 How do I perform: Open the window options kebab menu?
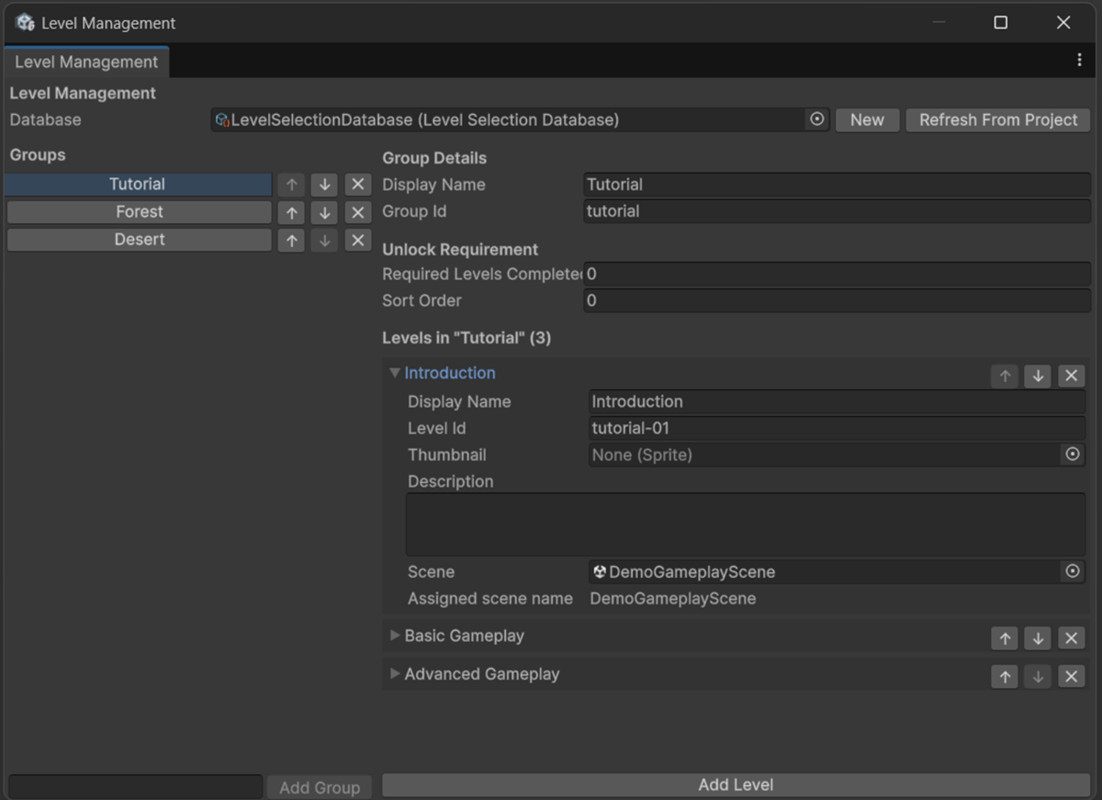pos(1080,60)
